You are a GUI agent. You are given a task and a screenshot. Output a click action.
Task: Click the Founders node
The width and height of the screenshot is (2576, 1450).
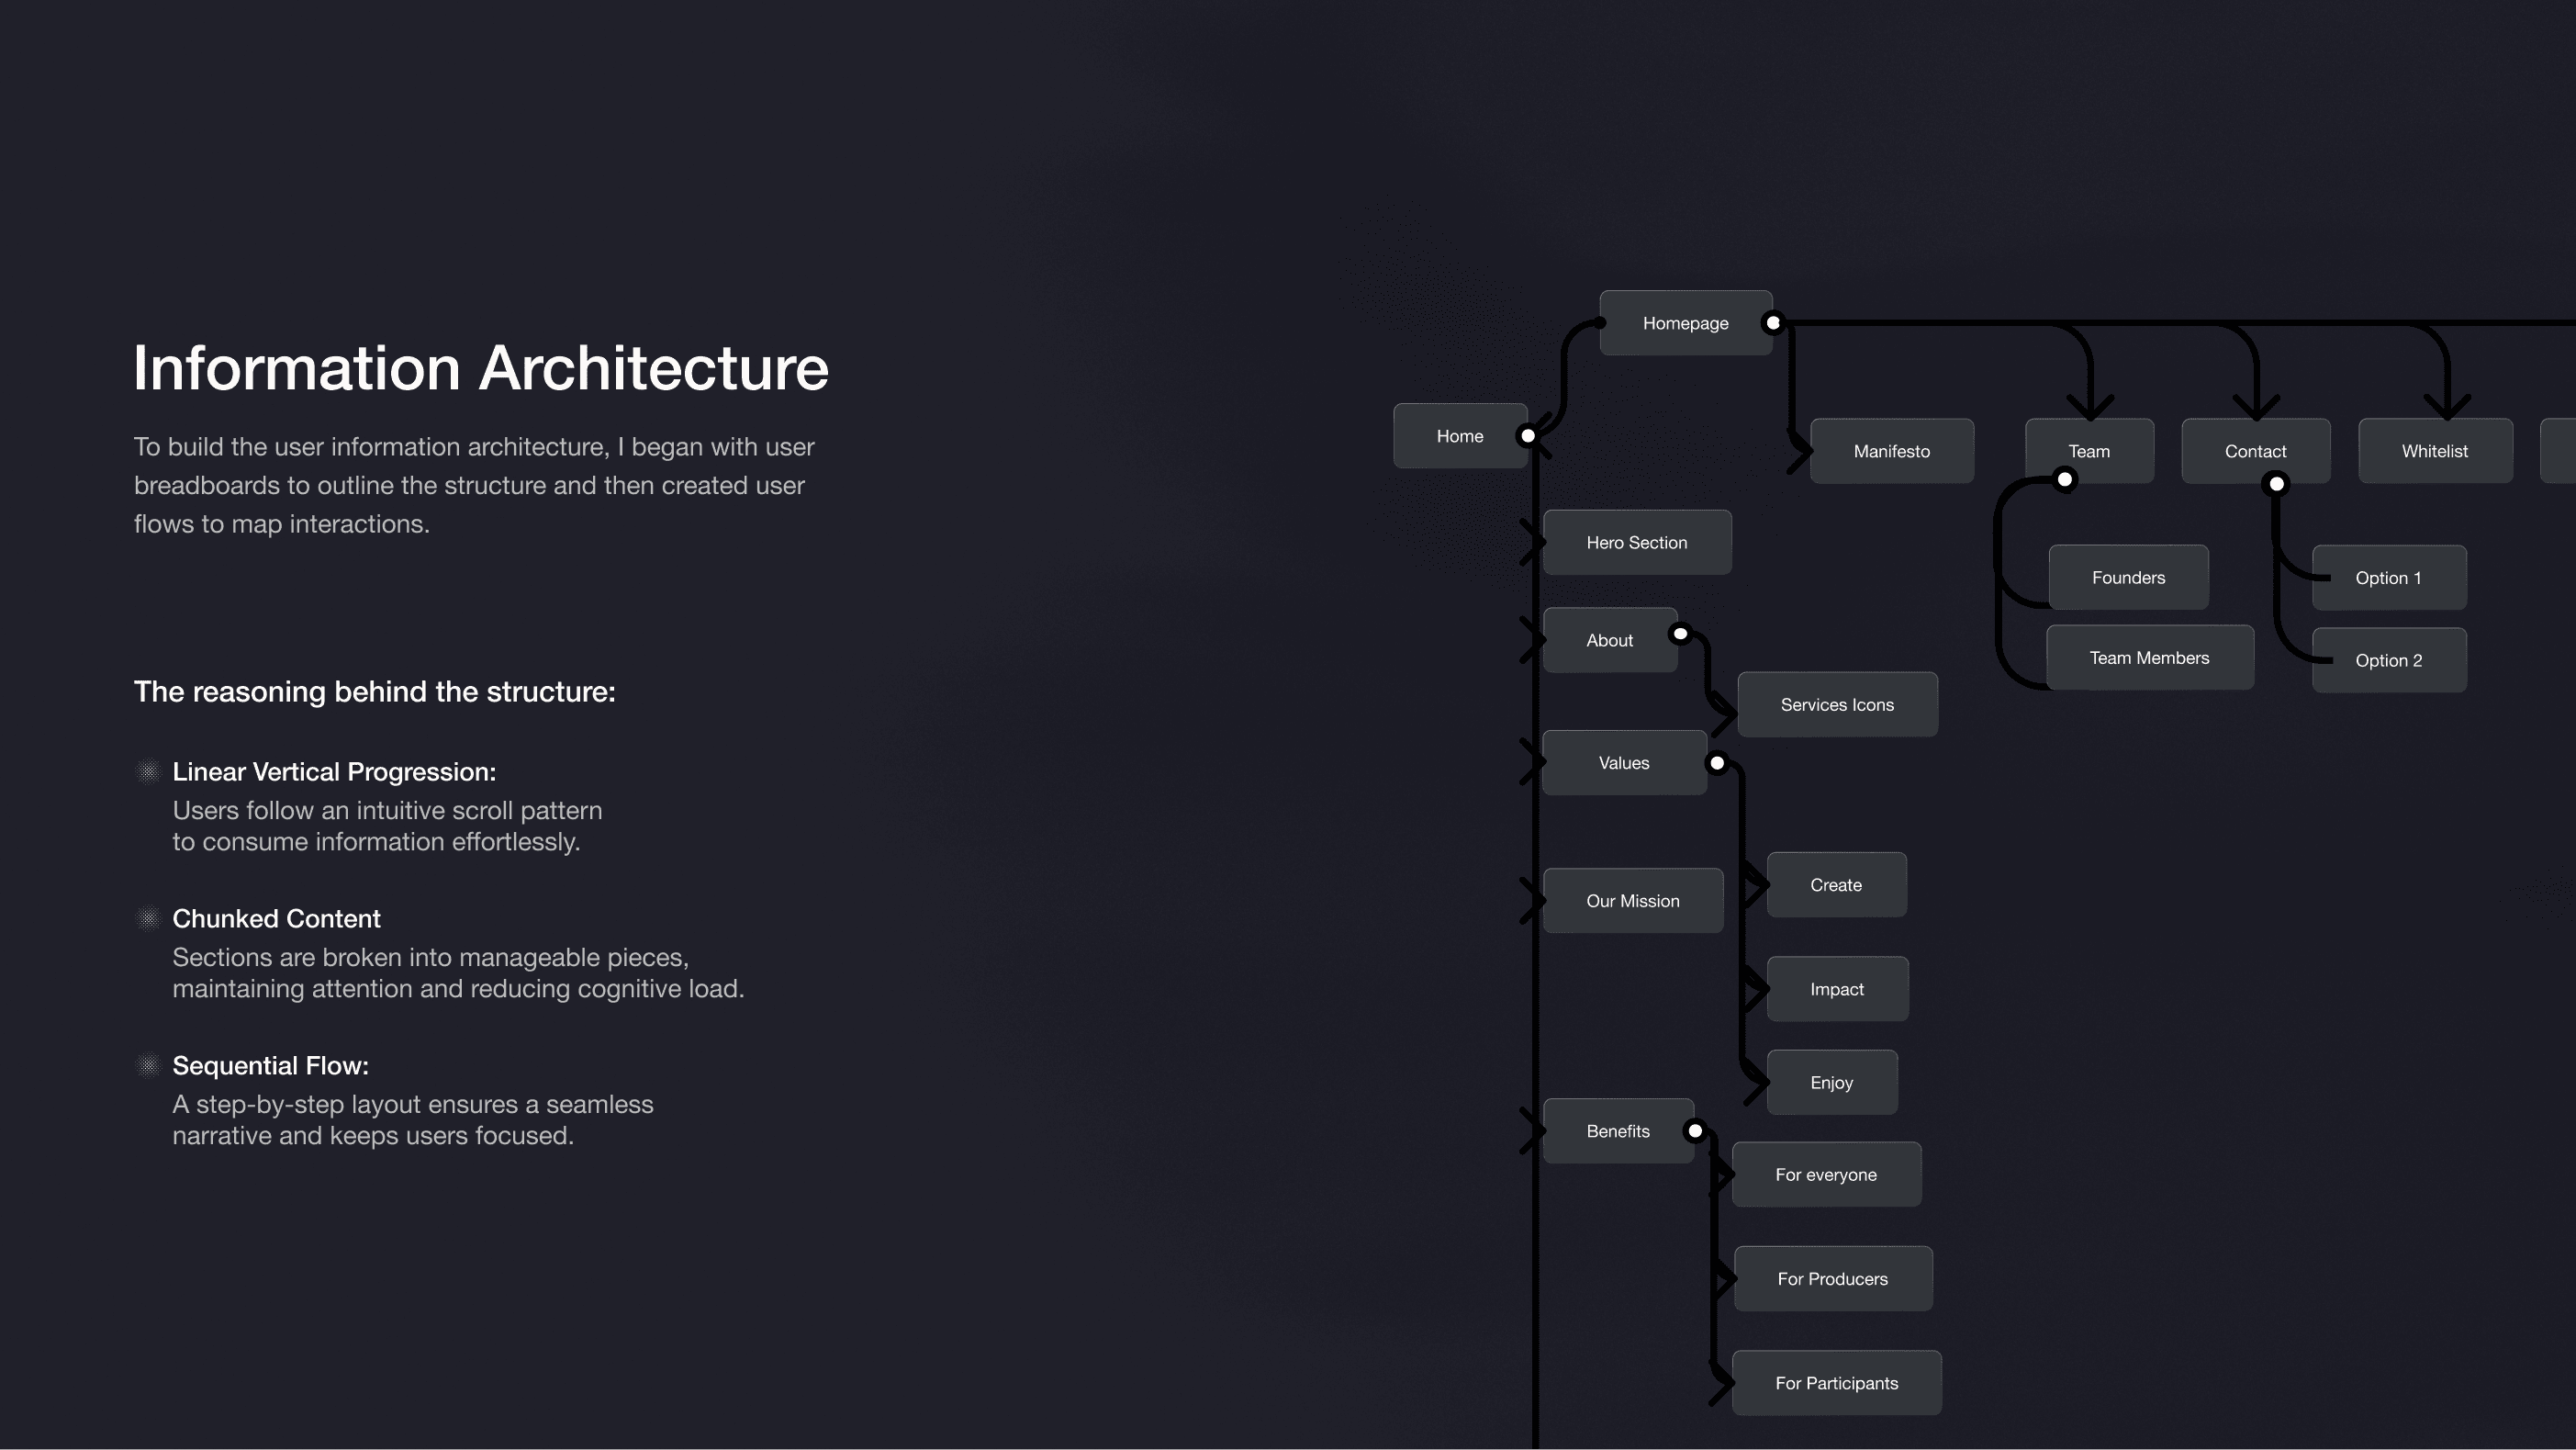click(2128, 577)
